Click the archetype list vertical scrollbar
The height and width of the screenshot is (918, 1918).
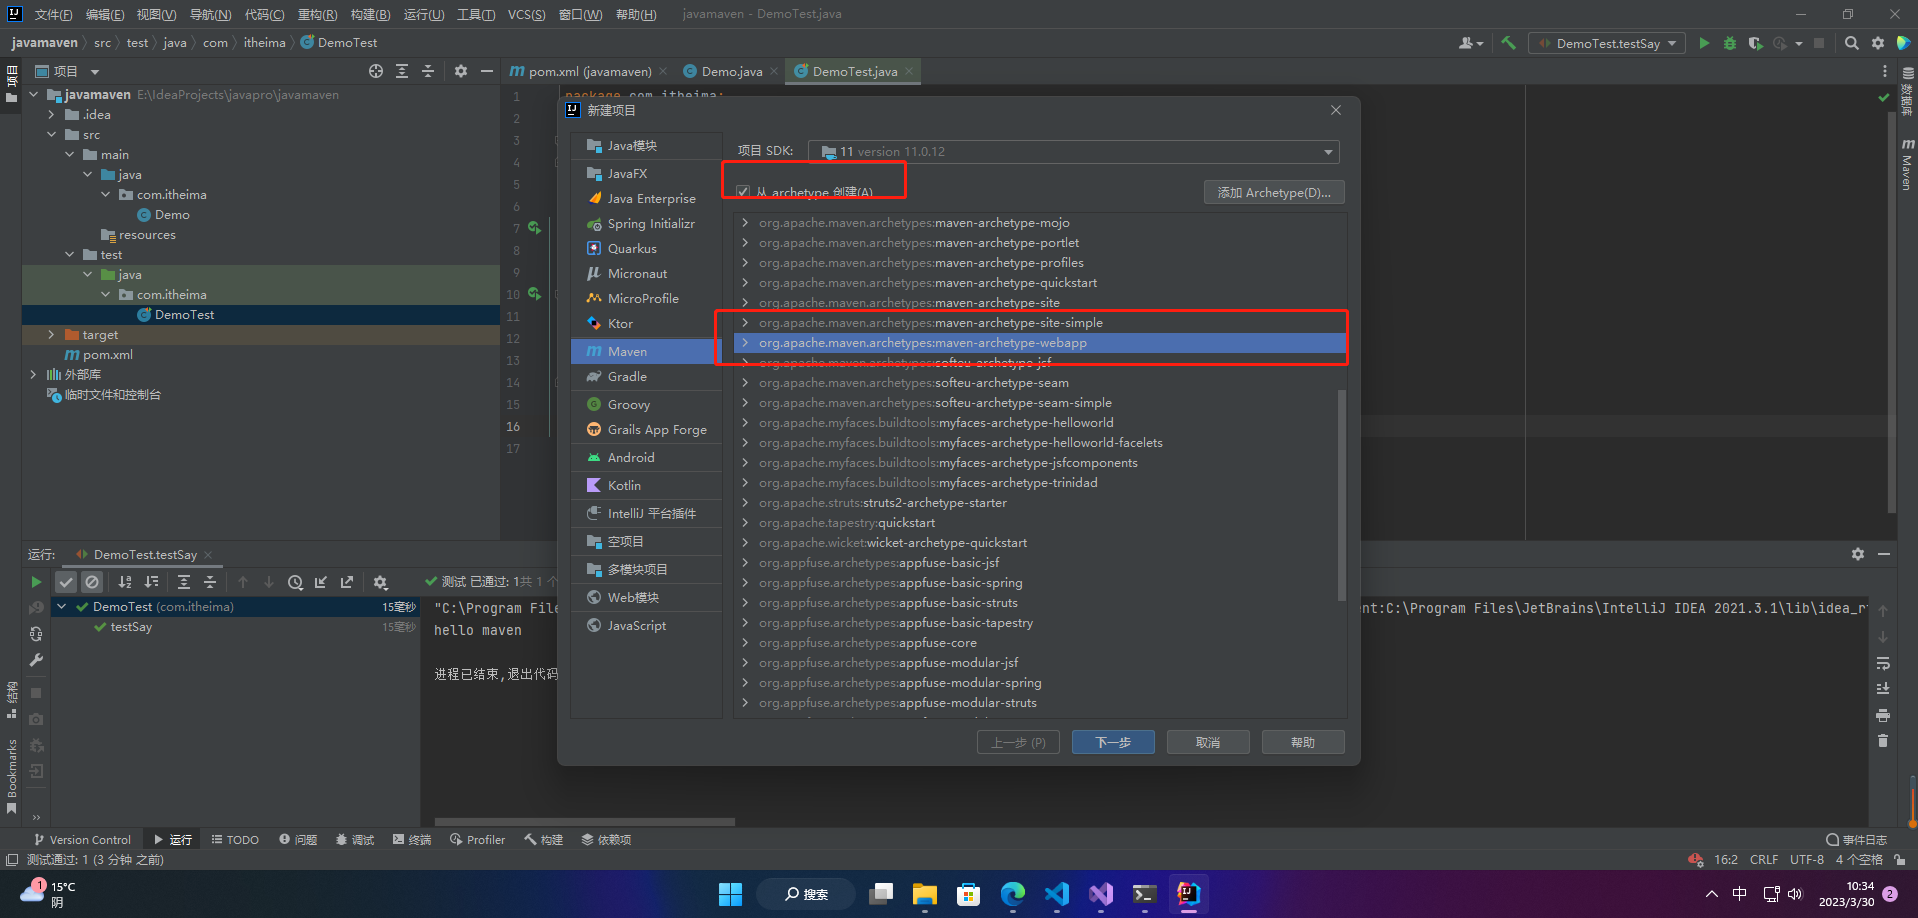(1342, 495)
